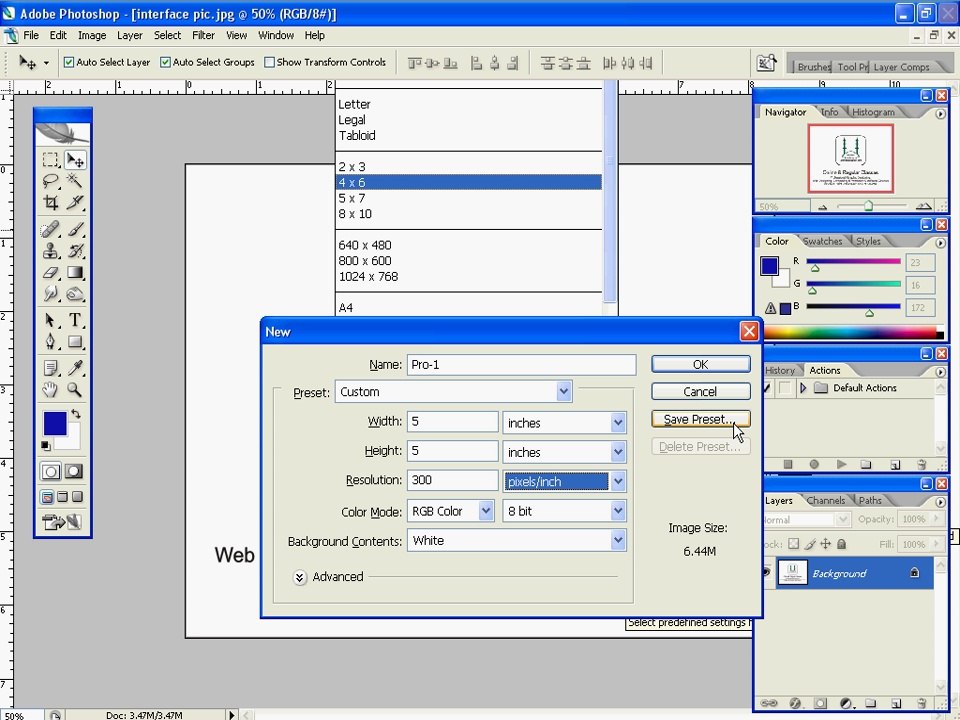Enable Show Transform Controls checkbox
Screen dimensions: 960x720
269,62
